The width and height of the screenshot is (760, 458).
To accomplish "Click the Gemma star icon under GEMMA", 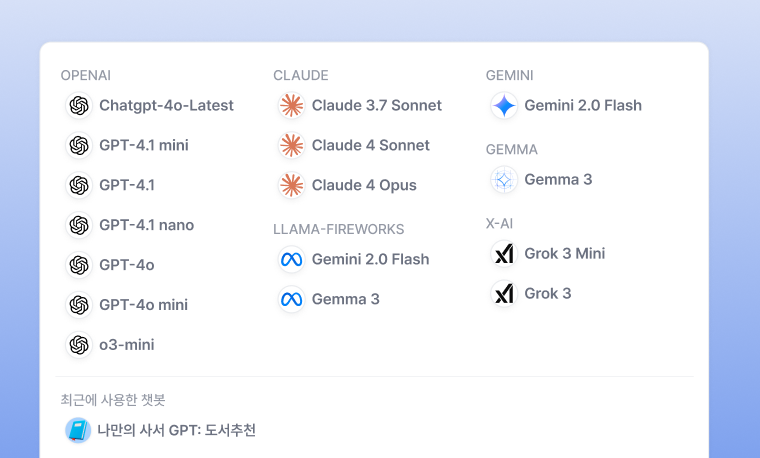I will [504, 180].
